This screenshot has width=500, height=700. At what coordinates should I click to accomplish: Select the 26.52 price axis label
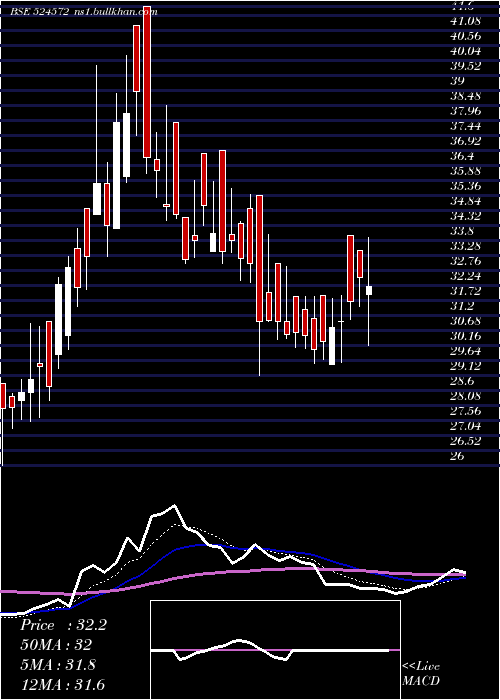pyautogui.click(x=465, y=441)
